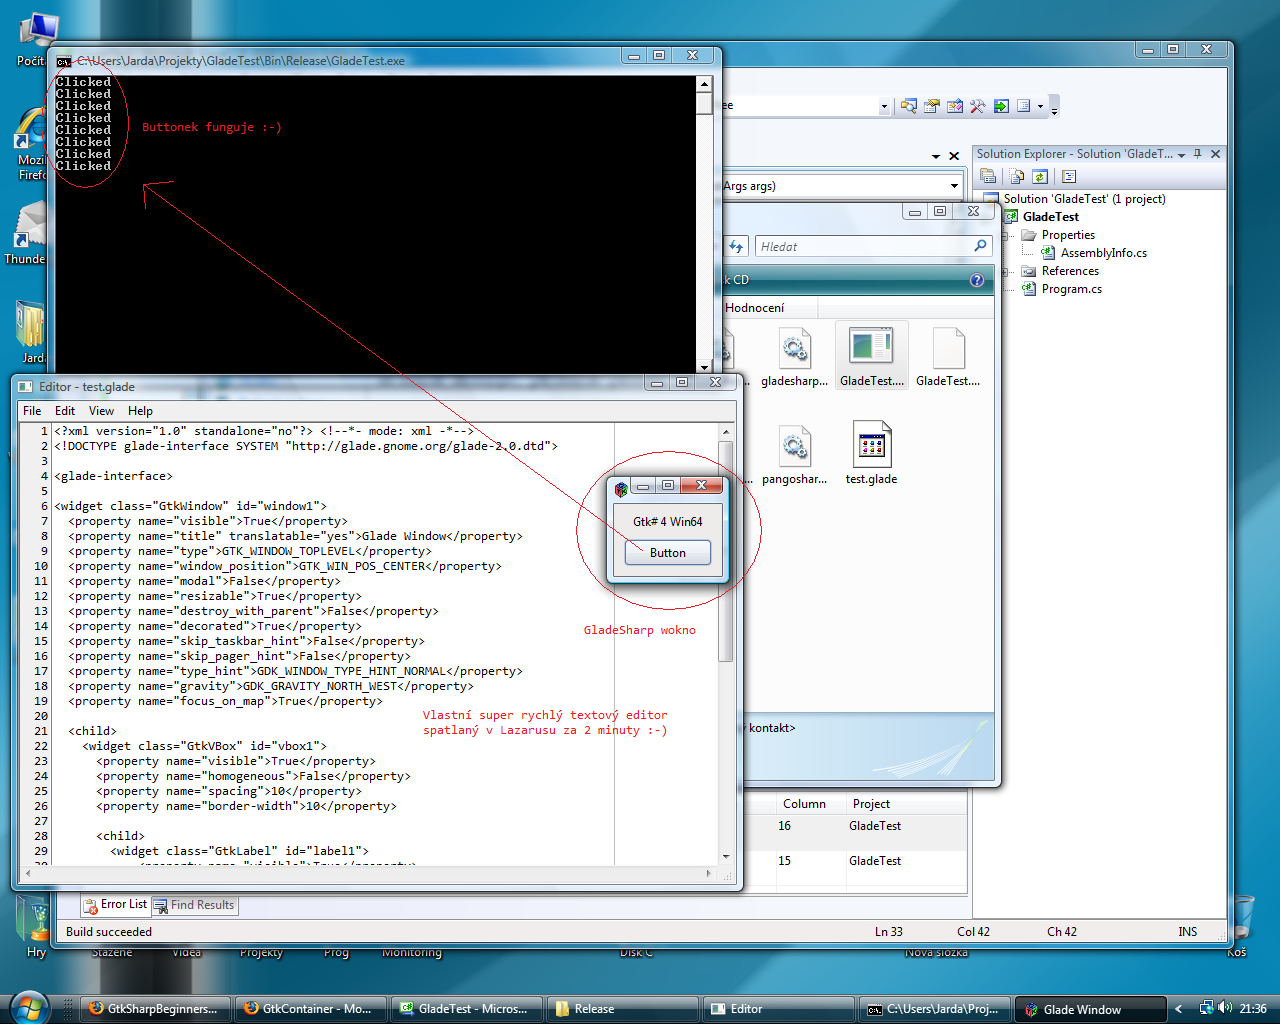
Task: Click the Glade Window title bar system icon
Action: point(621,488)
